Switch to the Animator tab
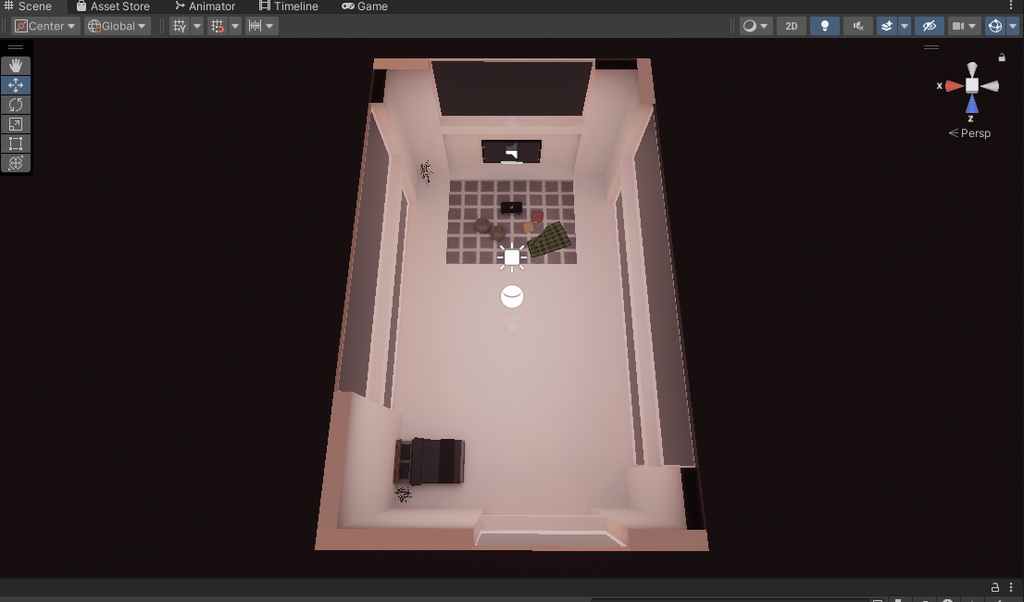Viewport: 1024px width, 602px height. [205, 7]
